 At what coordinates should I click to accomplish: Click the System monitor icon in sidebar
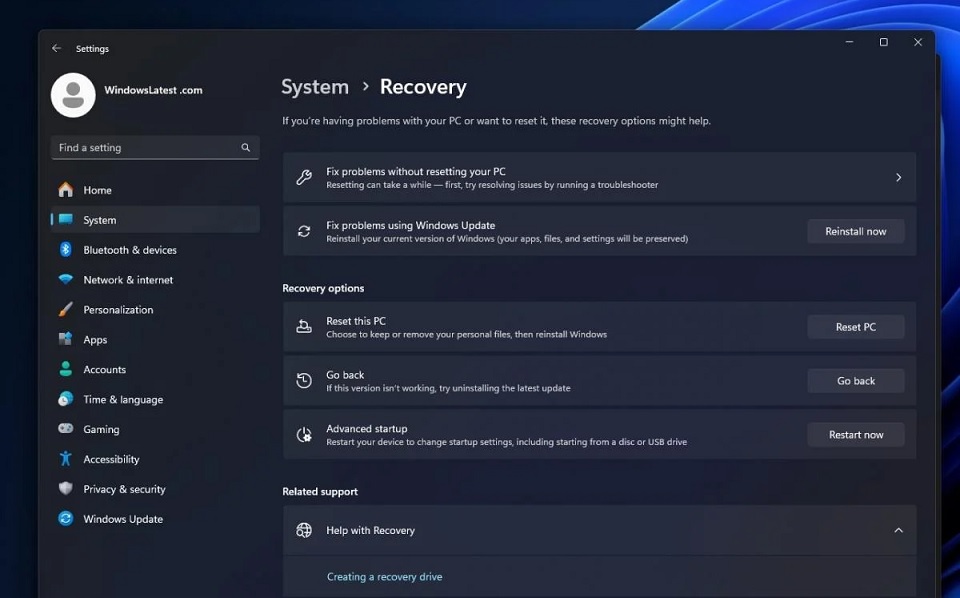66,219
